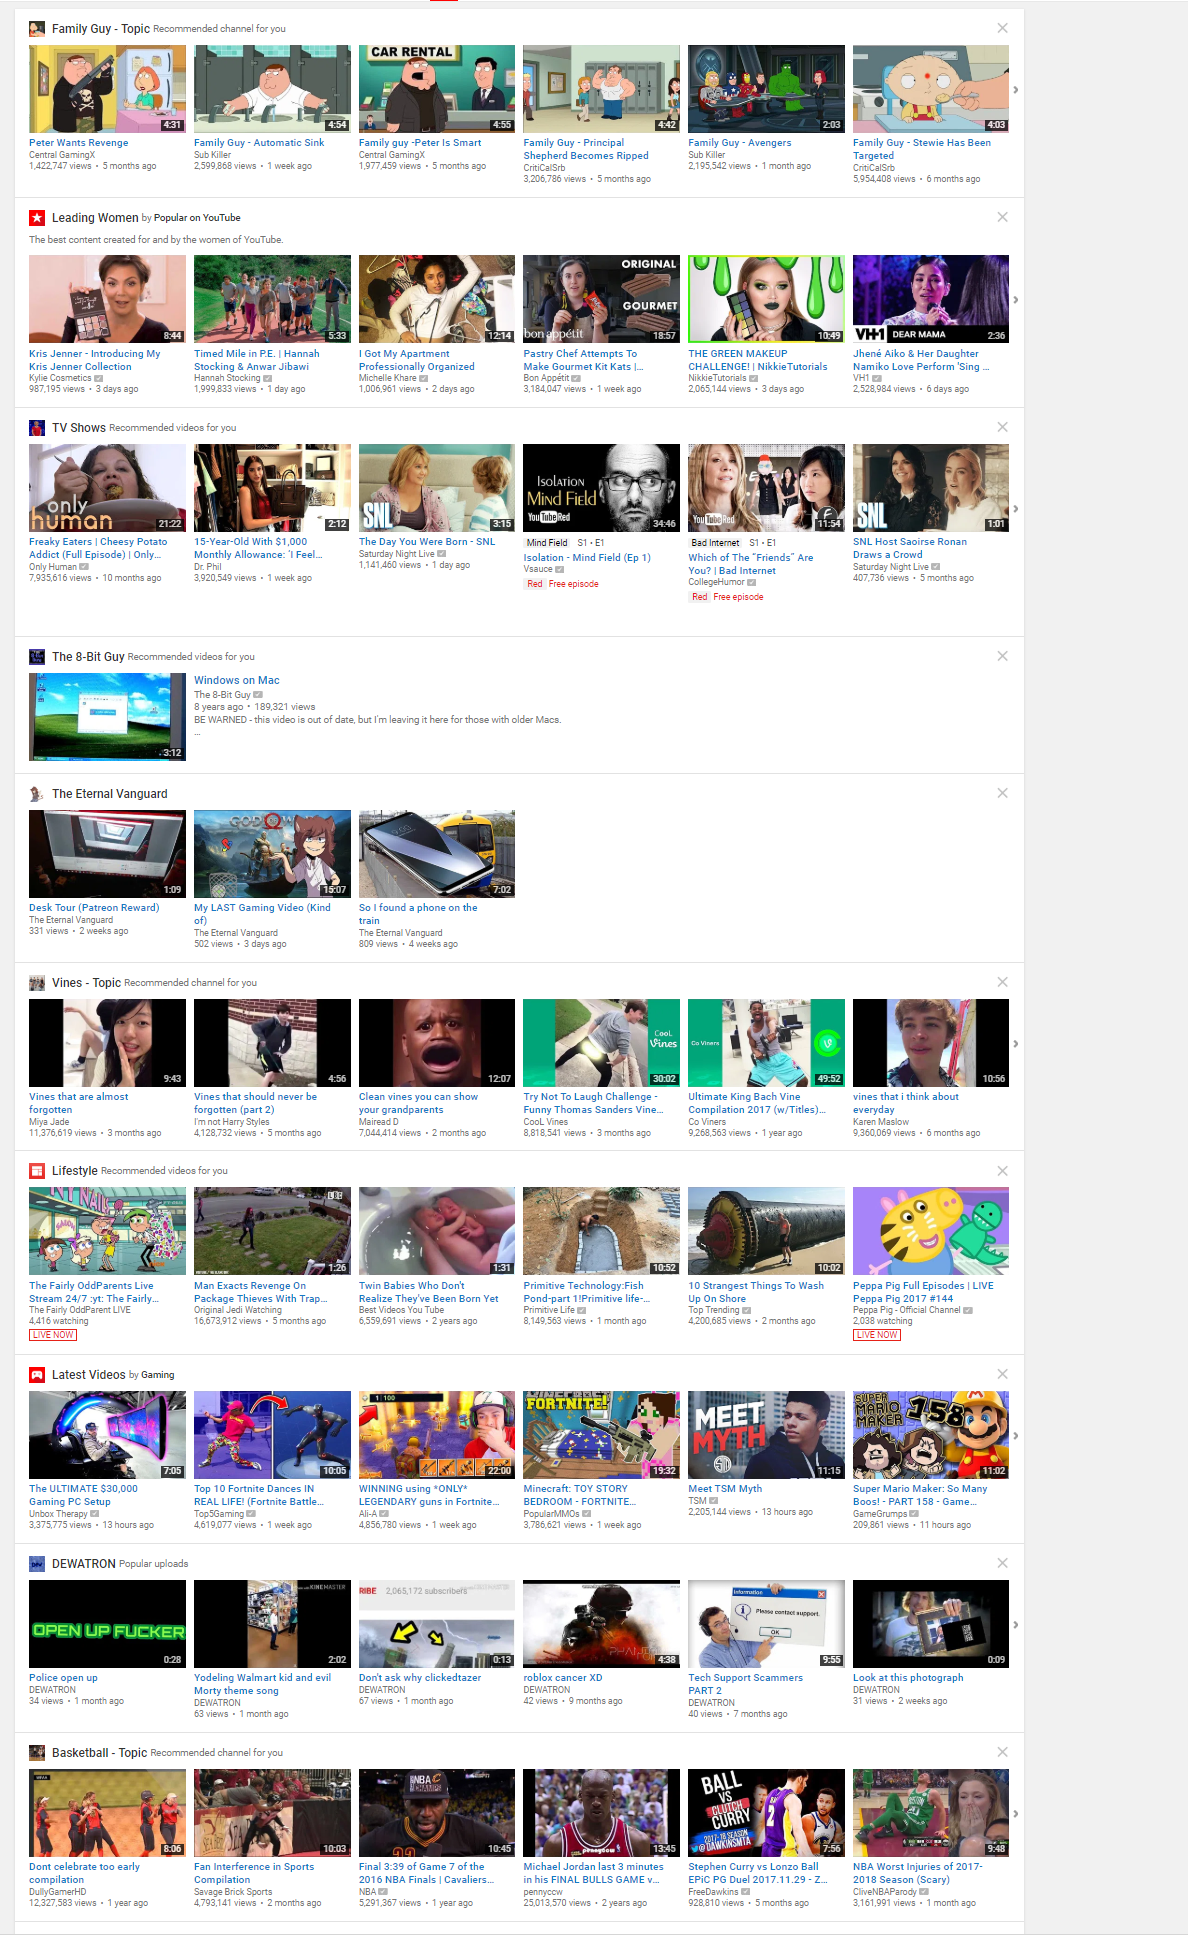
Task: Click the Saturday Night Live channel name
Action: point(396,554)
